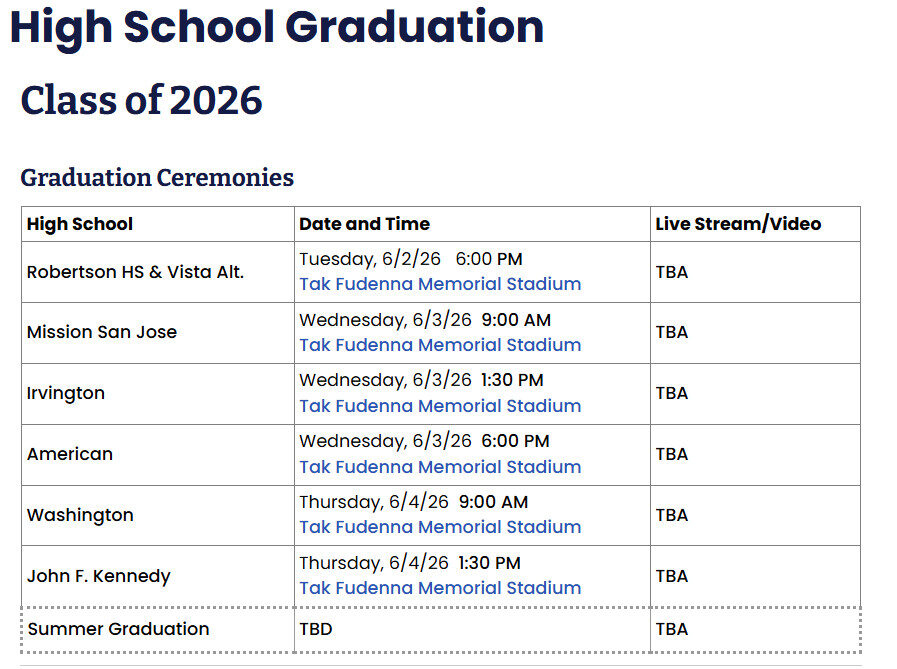Open Tak Fudenna Memorial Stadium link for Robertson HS
This screenshot has width=897, height=669.
coord(440,284)
